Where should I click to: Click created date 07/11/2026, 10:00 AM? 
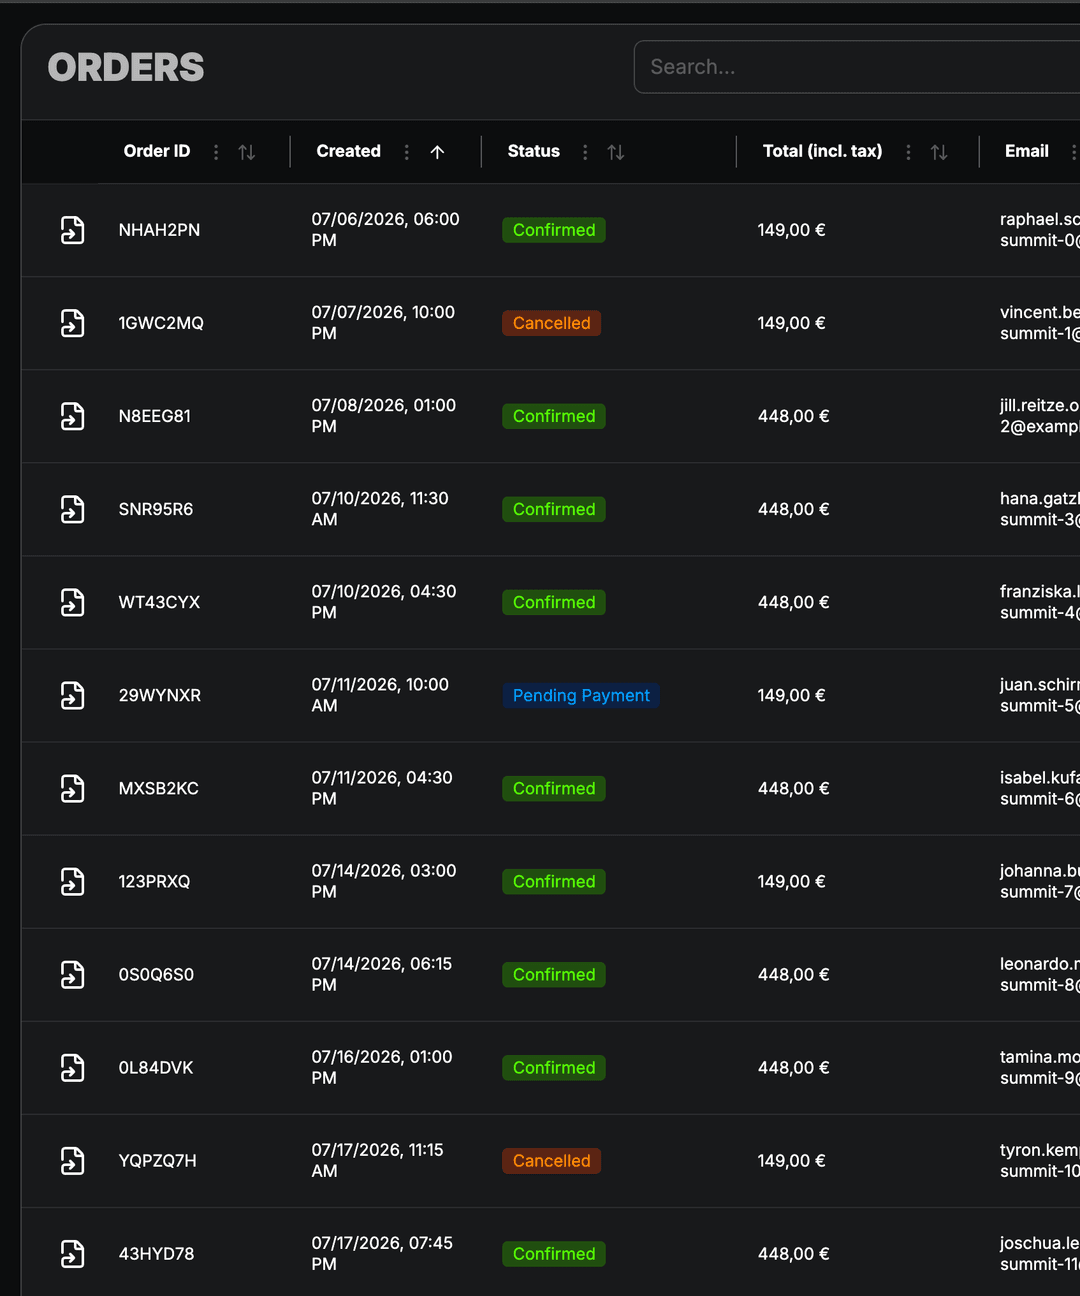[380, 695]
